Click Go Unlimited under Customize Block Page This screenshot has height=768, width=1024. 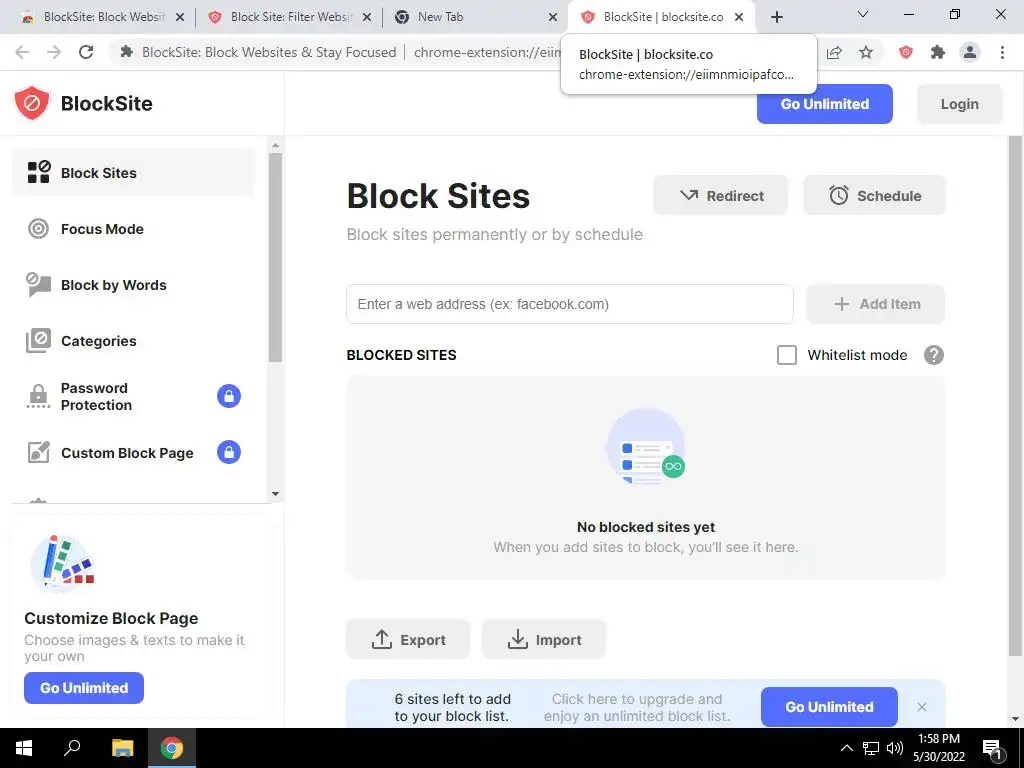point(84,688)
